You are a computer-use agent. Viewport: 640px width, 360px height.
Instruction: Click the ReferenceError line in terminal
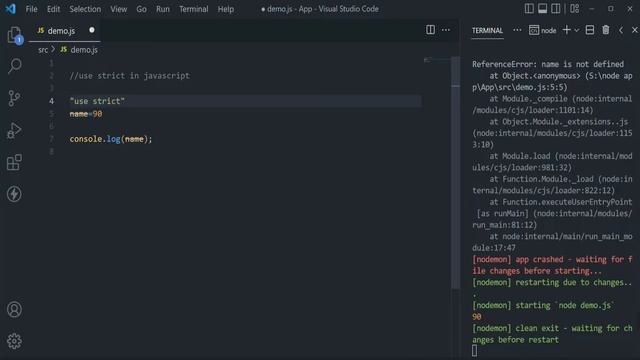pos(548,64)
